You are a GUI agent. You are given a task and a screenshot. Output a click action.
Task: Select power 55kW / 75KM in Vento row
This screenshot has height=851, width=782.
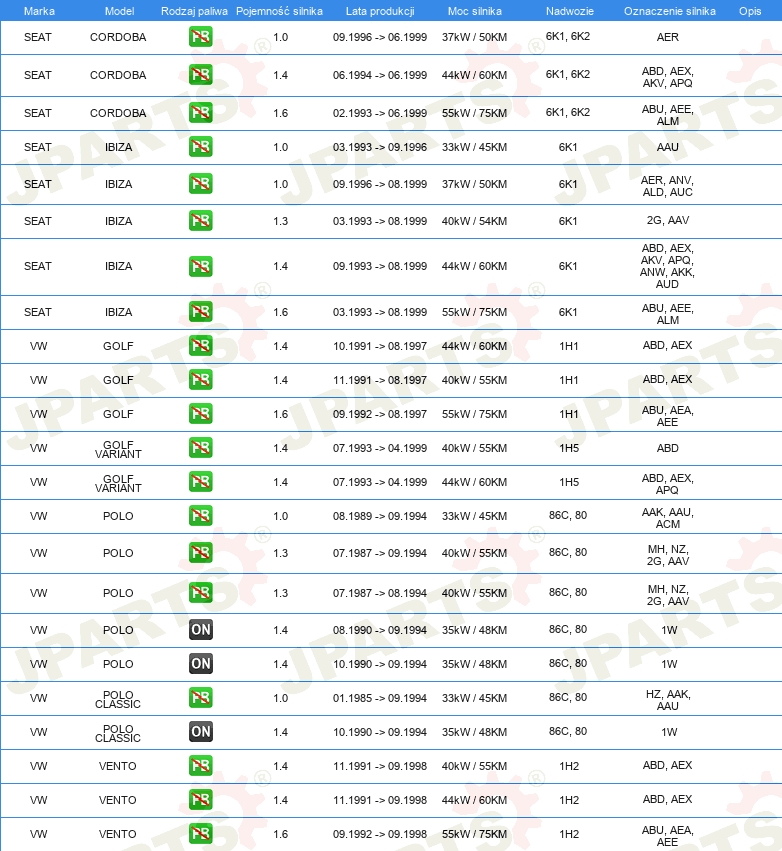pos(474,834)
